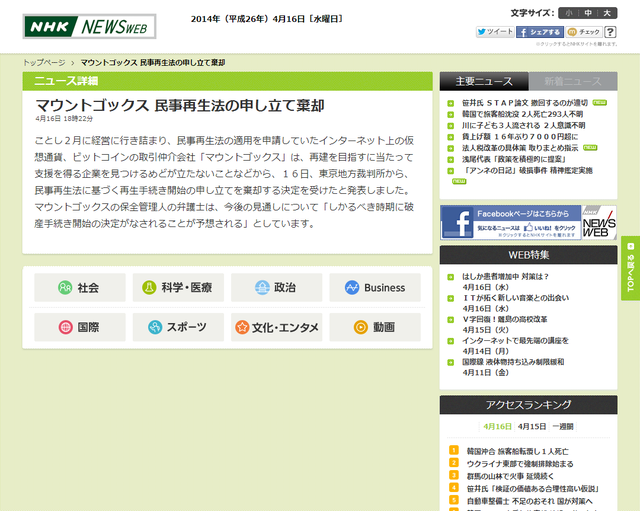Click the WEB特集 section header

(x=528, y=255)
